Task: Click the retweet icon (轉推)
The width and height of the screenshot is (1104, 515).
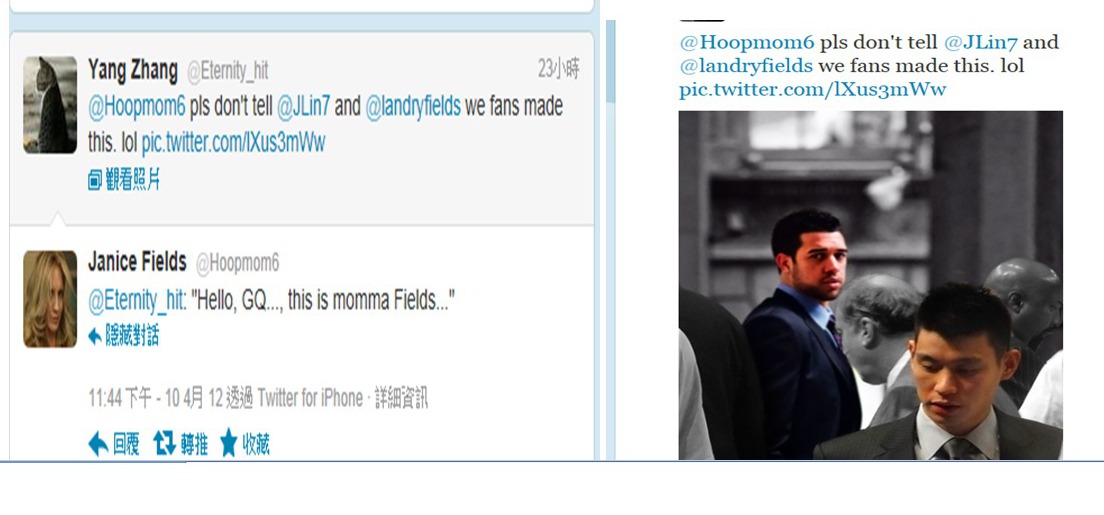Action: (164, 444)
